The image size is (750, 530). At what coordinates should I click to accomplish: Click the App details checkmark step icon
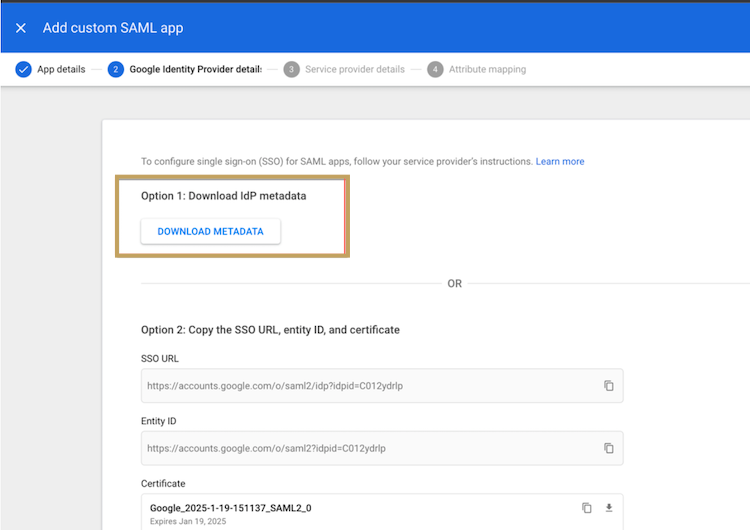click(x=23, y=69)
